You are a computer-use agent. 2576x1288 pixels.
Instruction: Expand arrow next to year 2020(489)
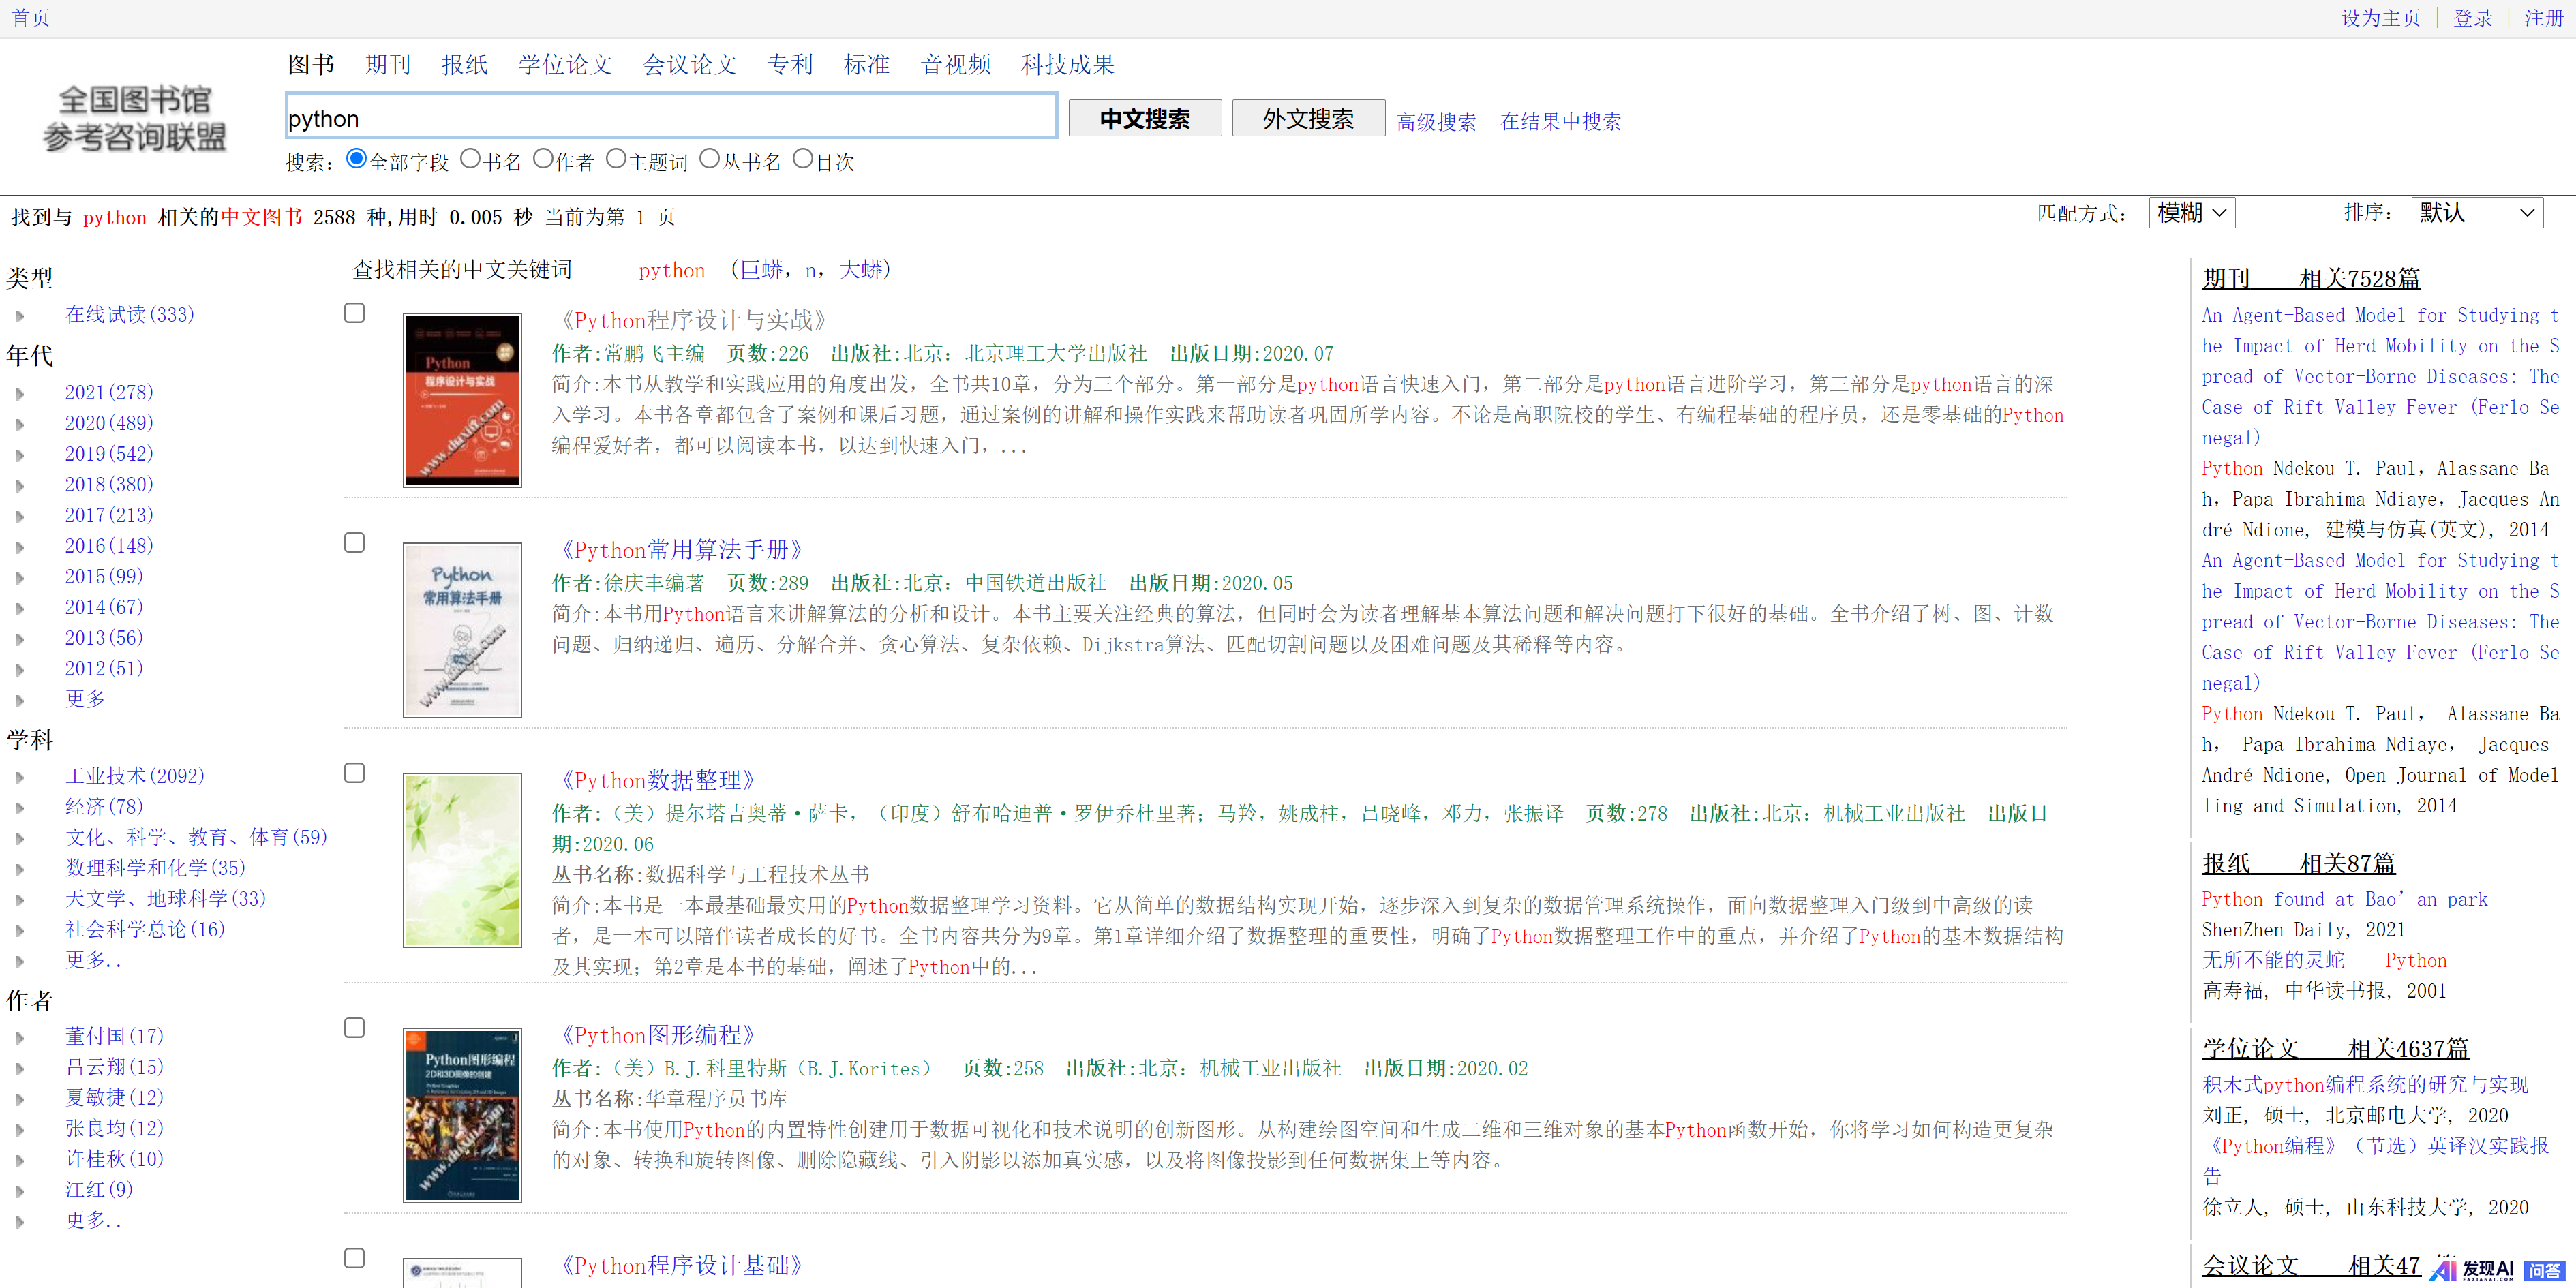click(x=19, y=425)
